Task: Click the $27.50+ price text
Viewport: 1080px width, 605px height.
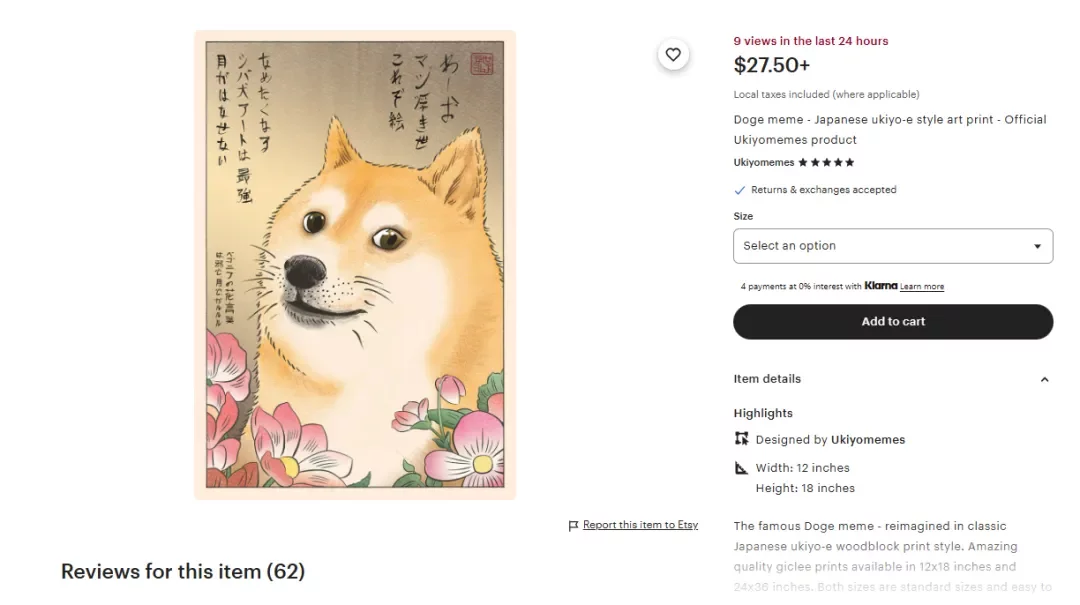Action: (771, 65)
